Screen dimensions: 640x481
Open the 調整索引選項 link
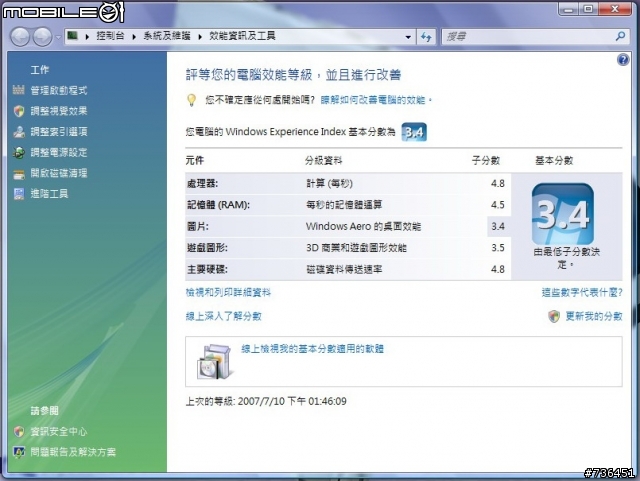pyautogui.click(x=59, y=131)
